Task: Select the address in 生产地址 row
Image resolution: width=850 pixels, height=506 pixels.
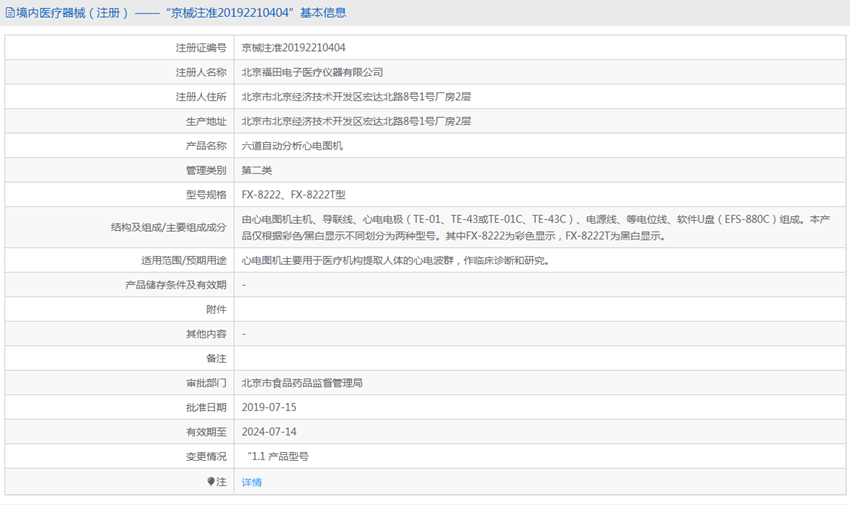Action: (356, 121)
